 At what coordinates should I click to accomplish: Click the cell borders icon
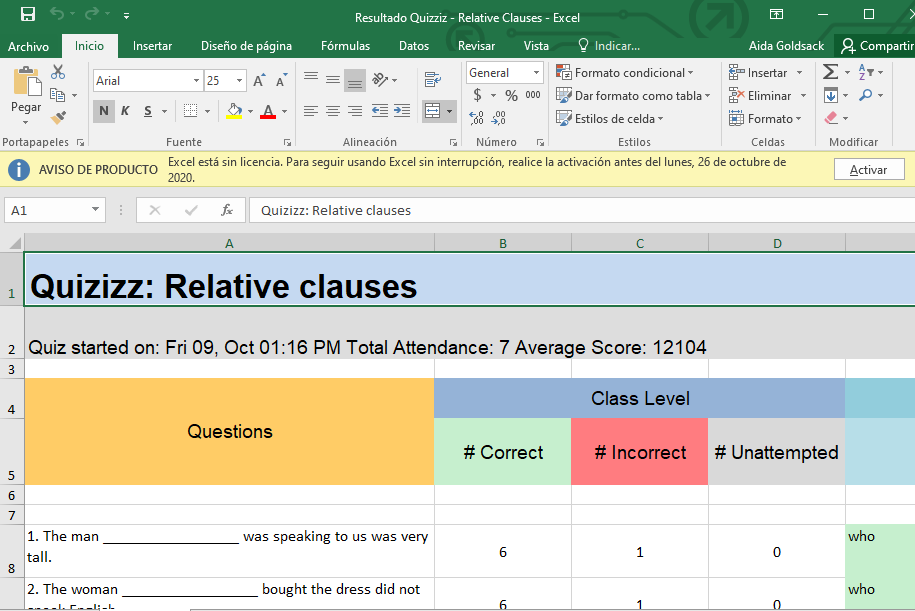pyautogui.click(x=190, y=111)
